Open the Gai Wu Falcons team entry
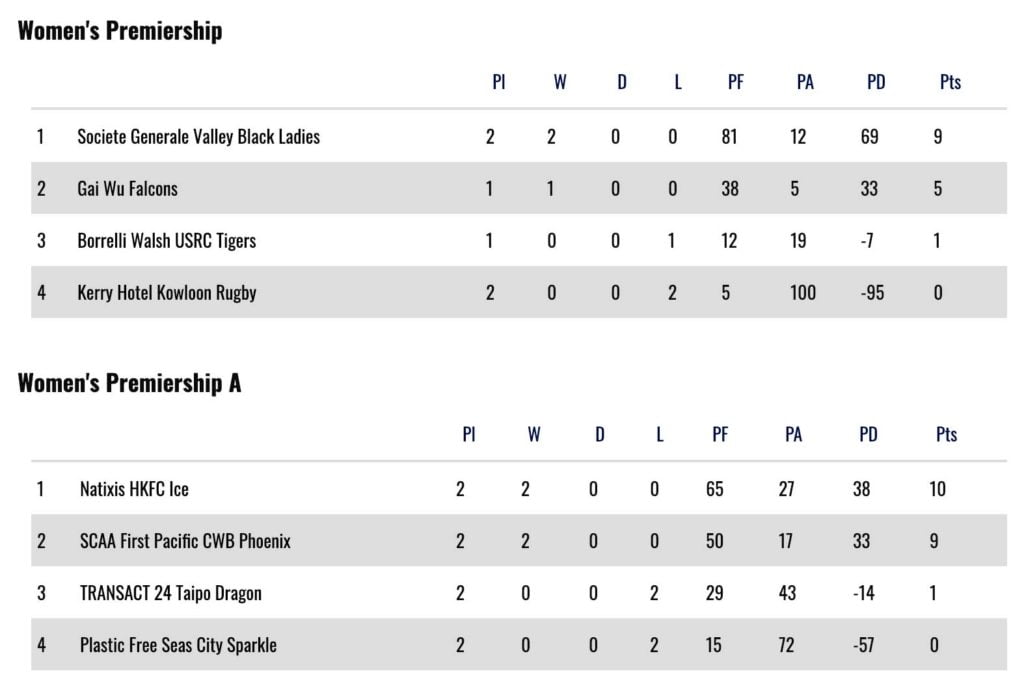This screenshot has width=1024, height=684. [x=127, y=189]
